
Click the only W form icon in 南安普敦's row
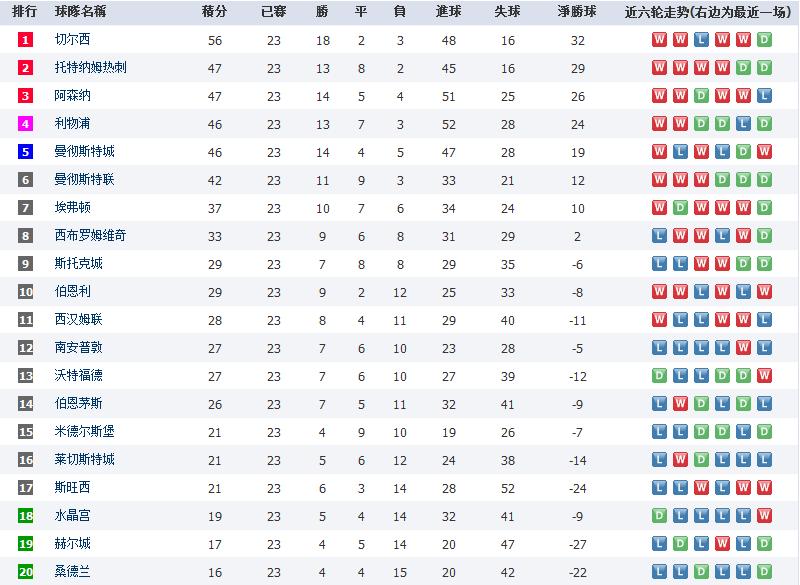click(743, 348)
